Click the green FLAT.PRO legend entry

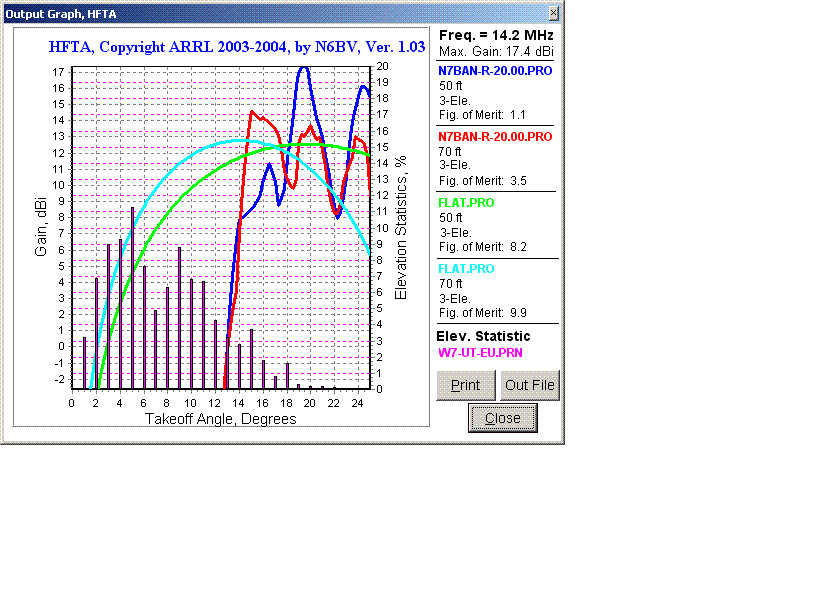(466, 203)
